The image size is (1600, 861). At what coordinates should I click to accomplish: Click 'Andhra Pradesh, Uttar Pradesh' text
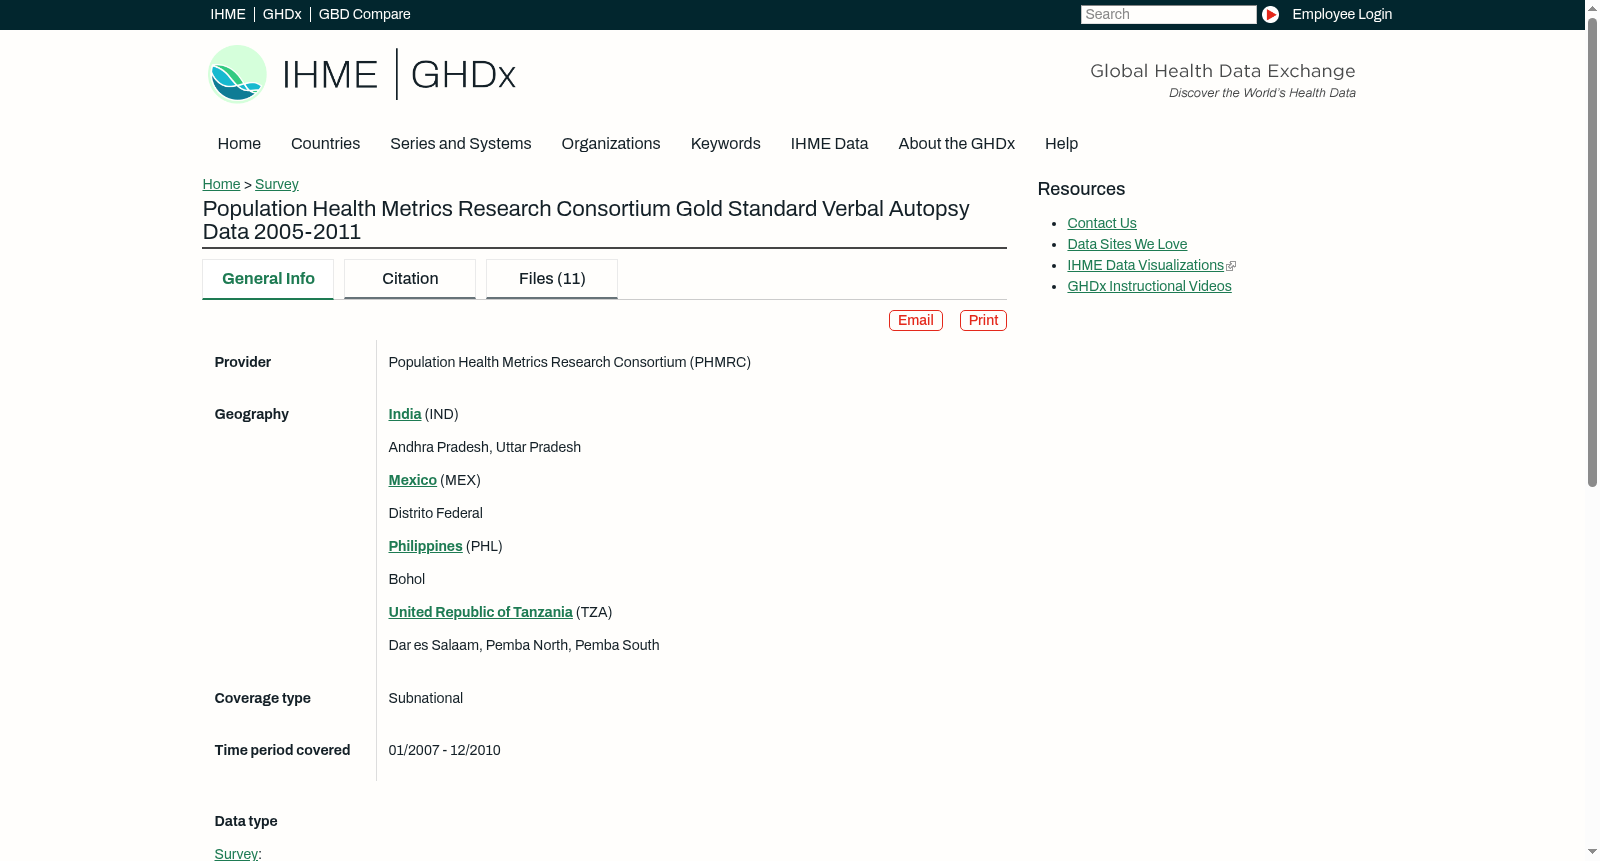(484, 447)
